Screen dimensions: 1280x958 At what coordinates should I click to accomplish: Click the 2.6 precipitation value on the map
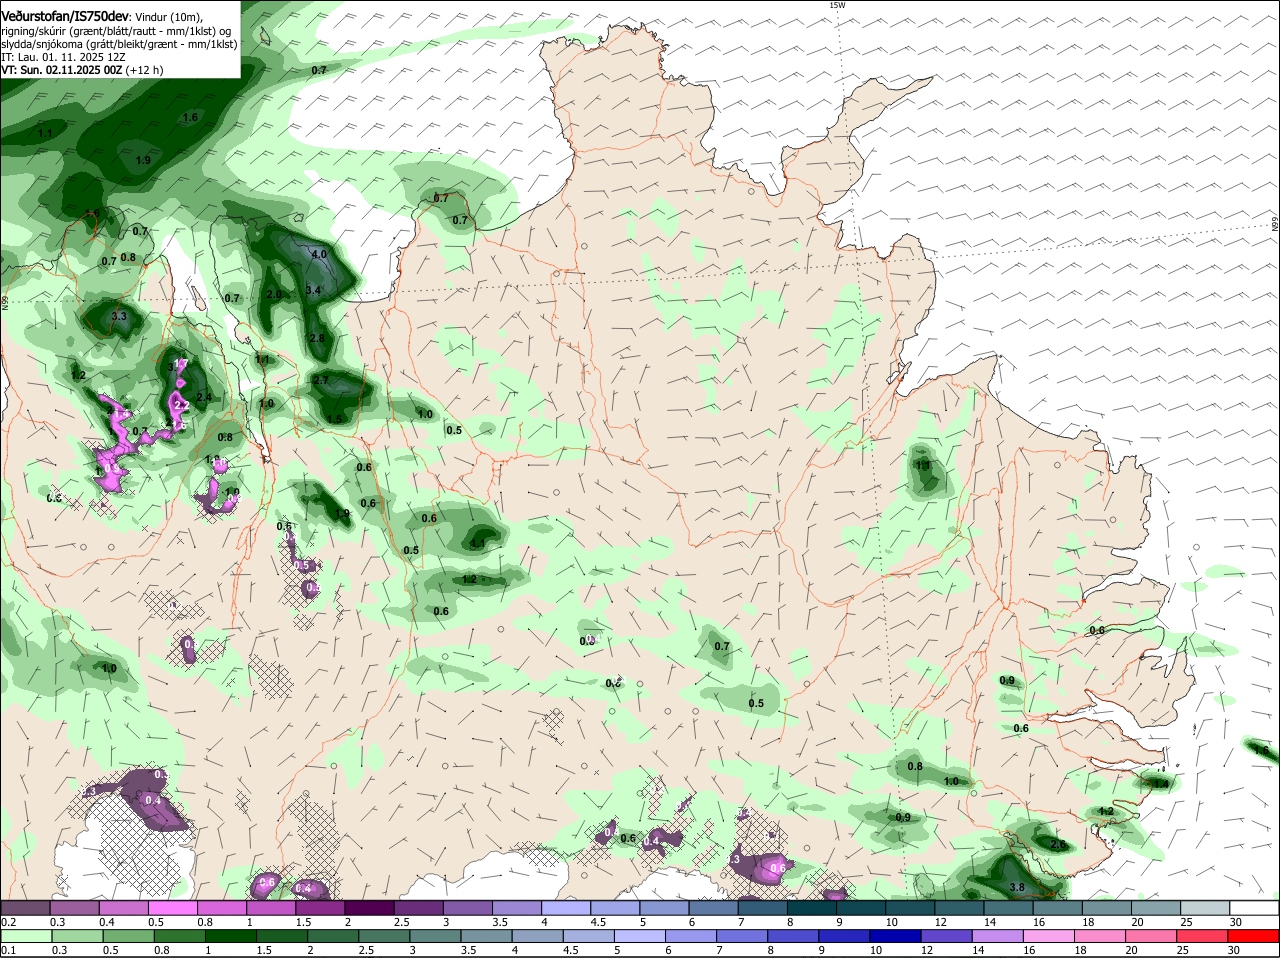coord(1059,845)
